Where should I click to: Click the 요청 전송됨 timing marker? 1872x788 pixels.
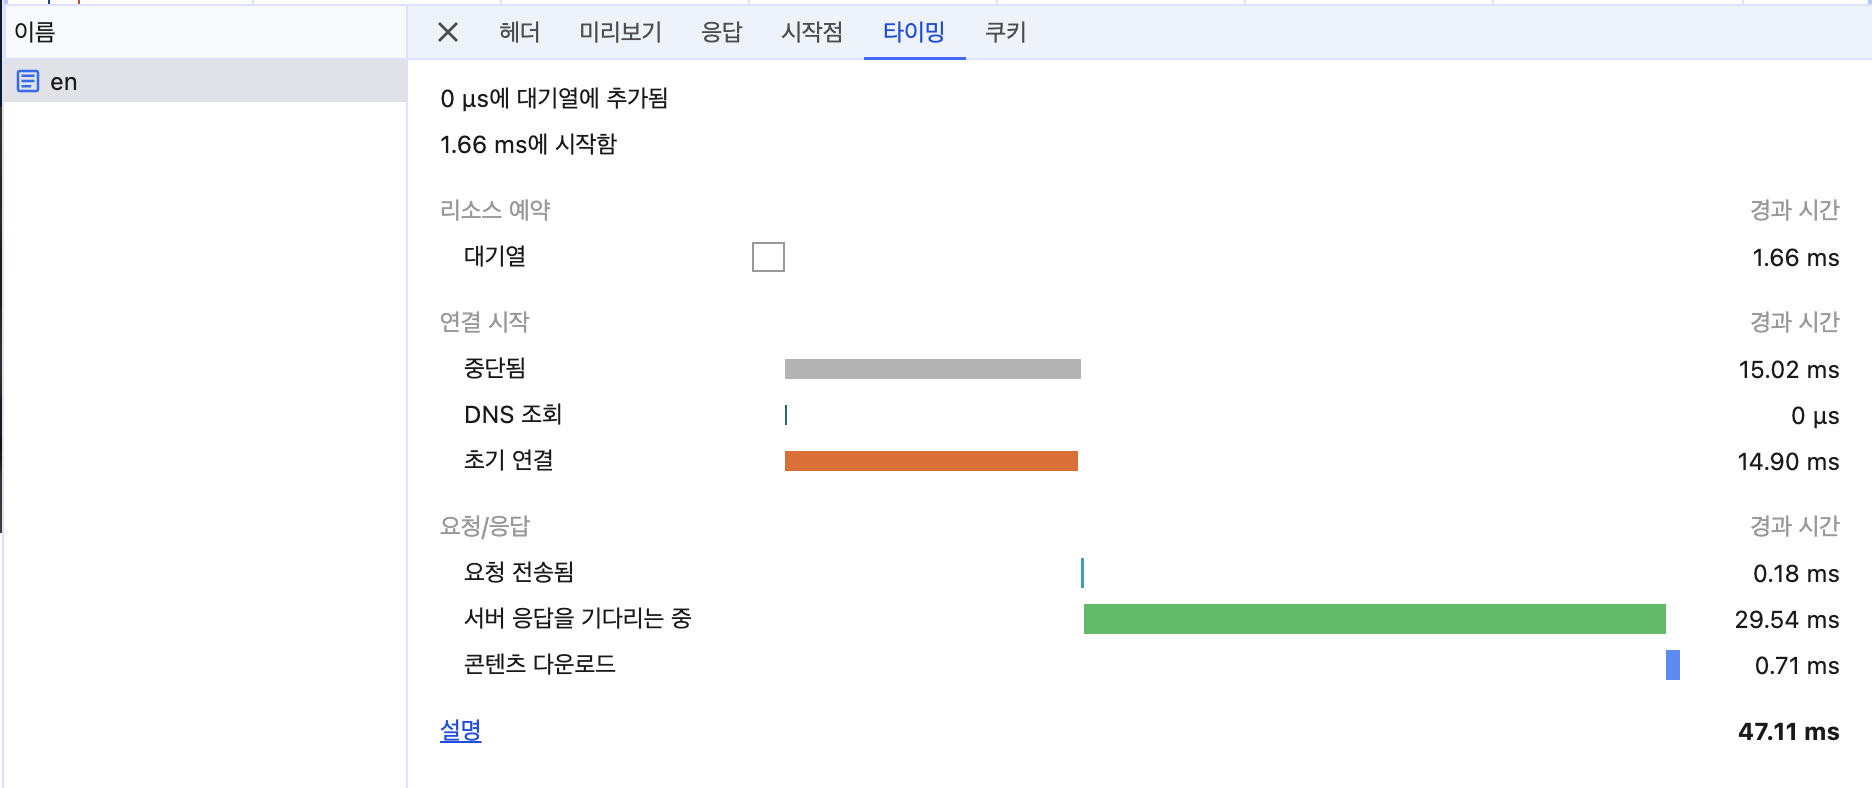pos(1082,573)
